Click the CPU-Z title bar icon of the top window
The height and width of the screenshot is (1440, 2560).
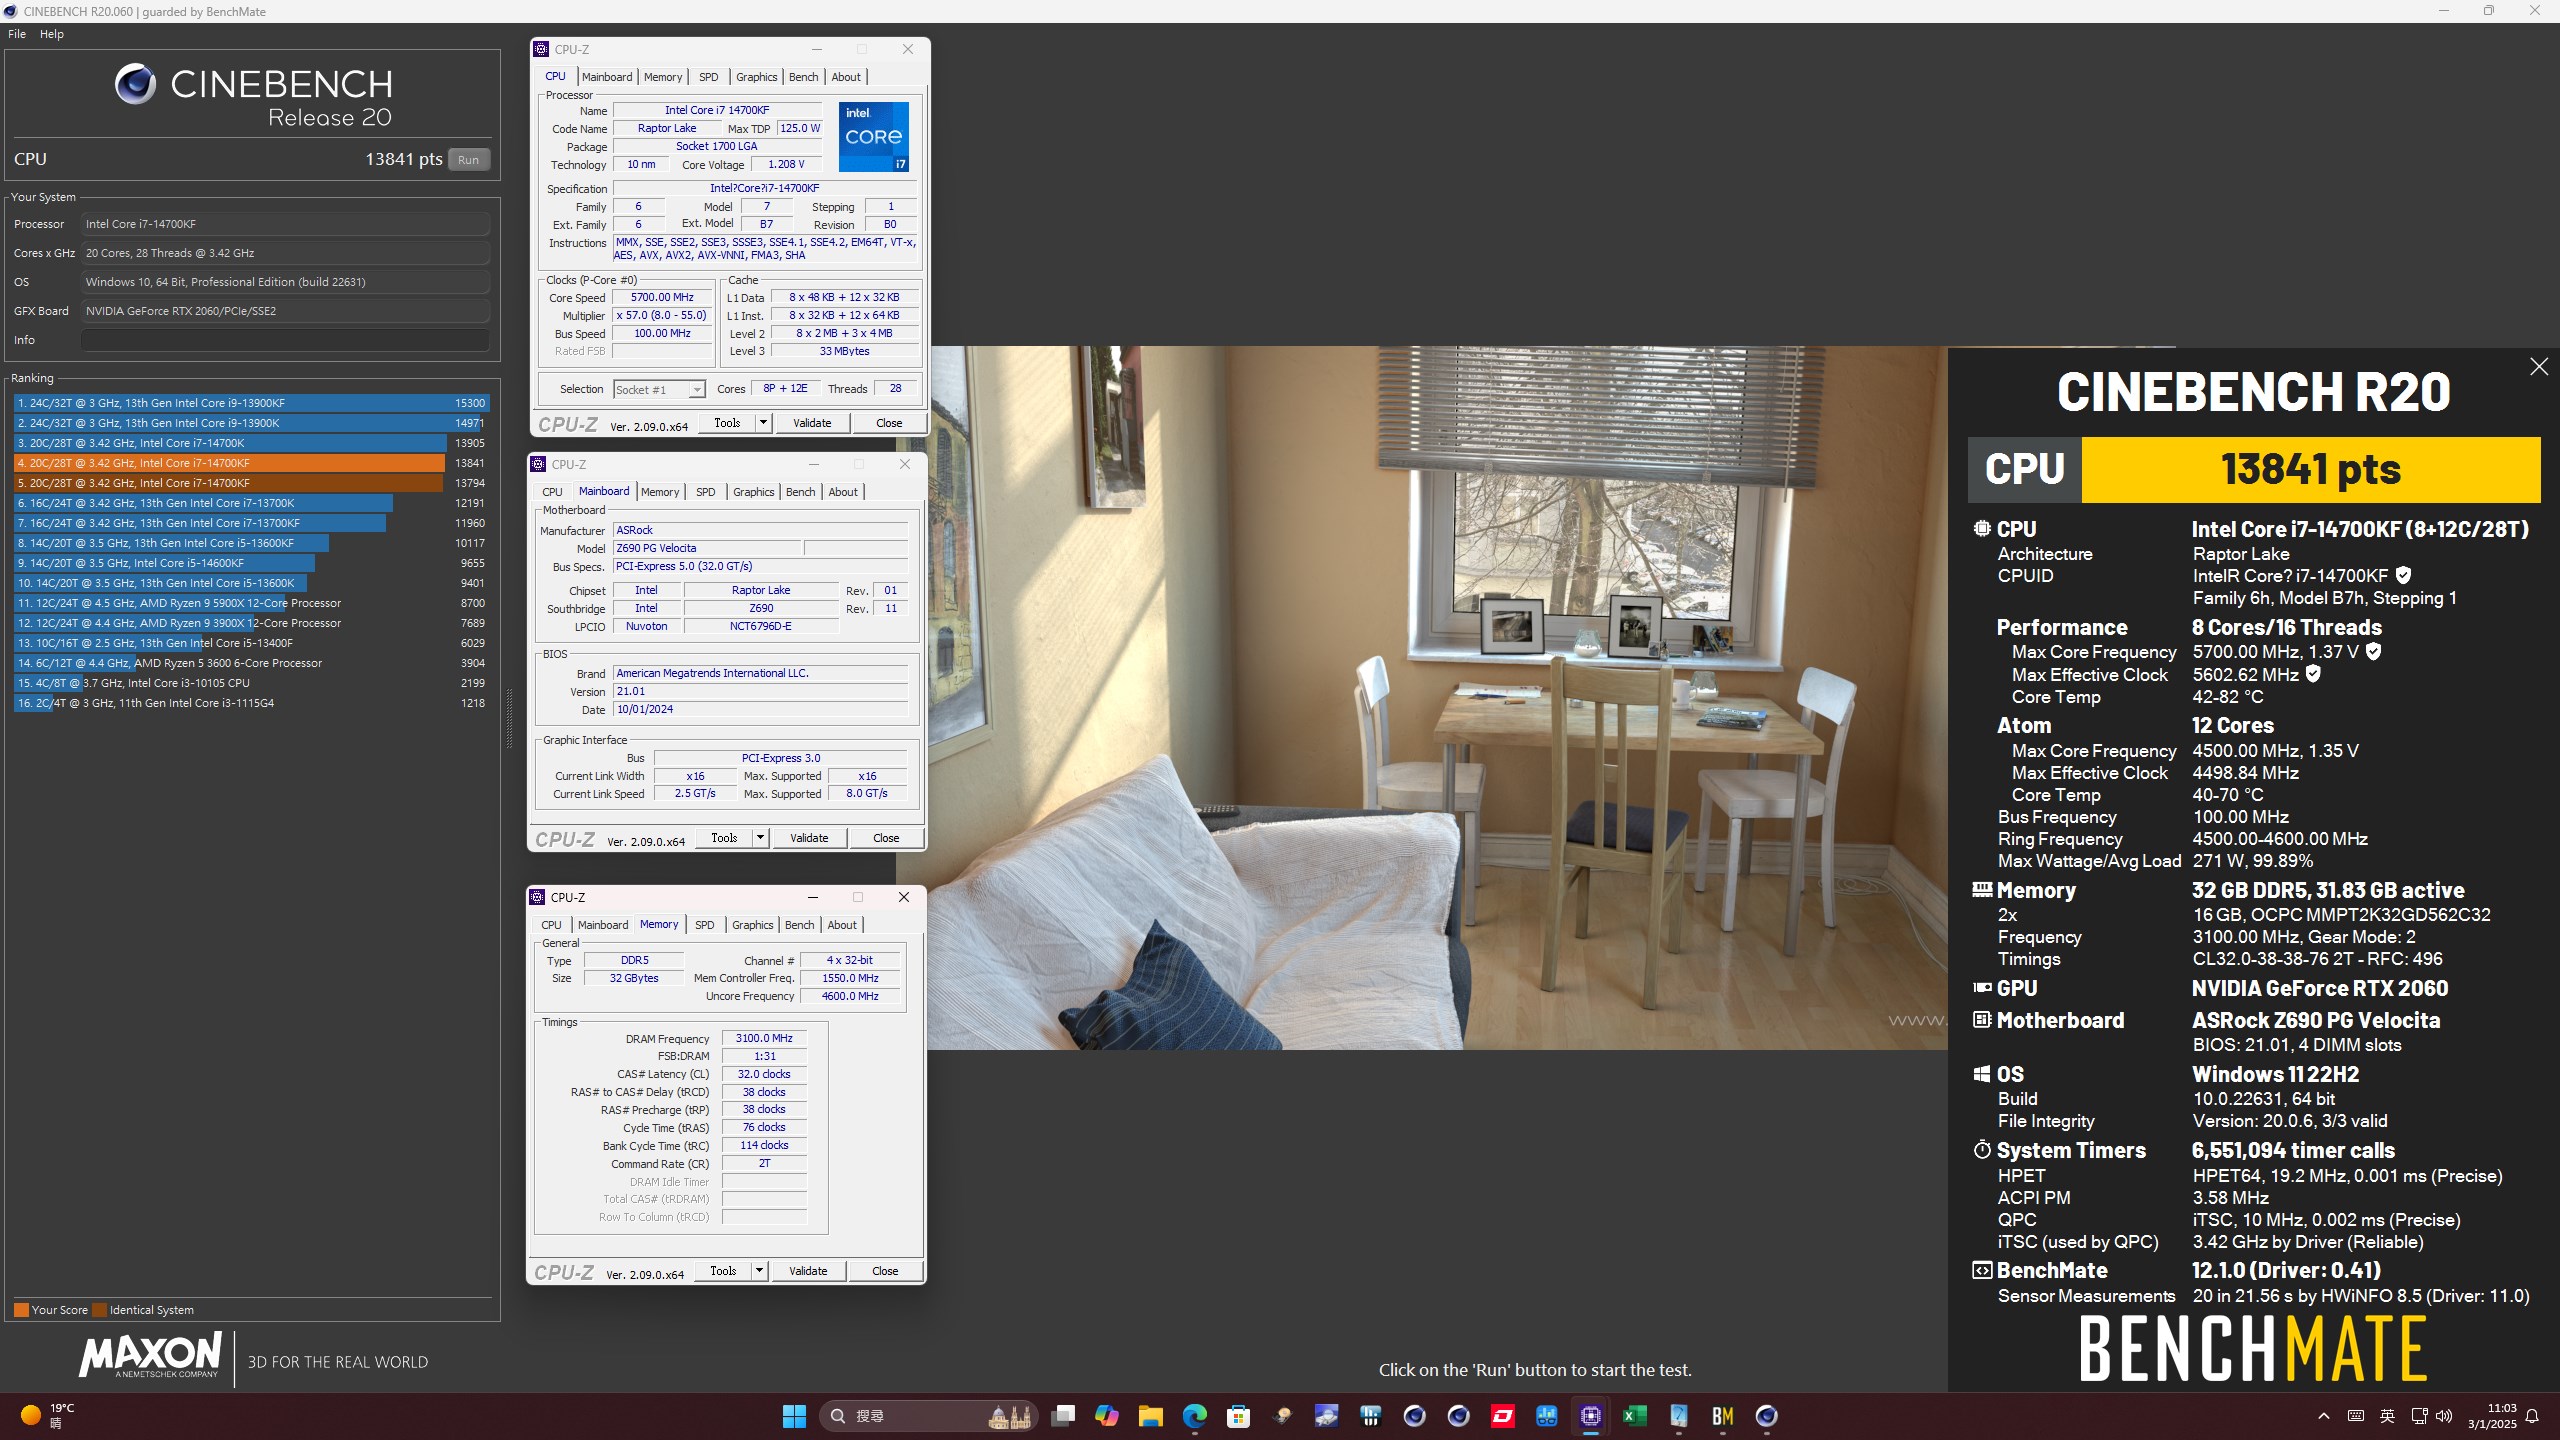[x=541, y=49]
